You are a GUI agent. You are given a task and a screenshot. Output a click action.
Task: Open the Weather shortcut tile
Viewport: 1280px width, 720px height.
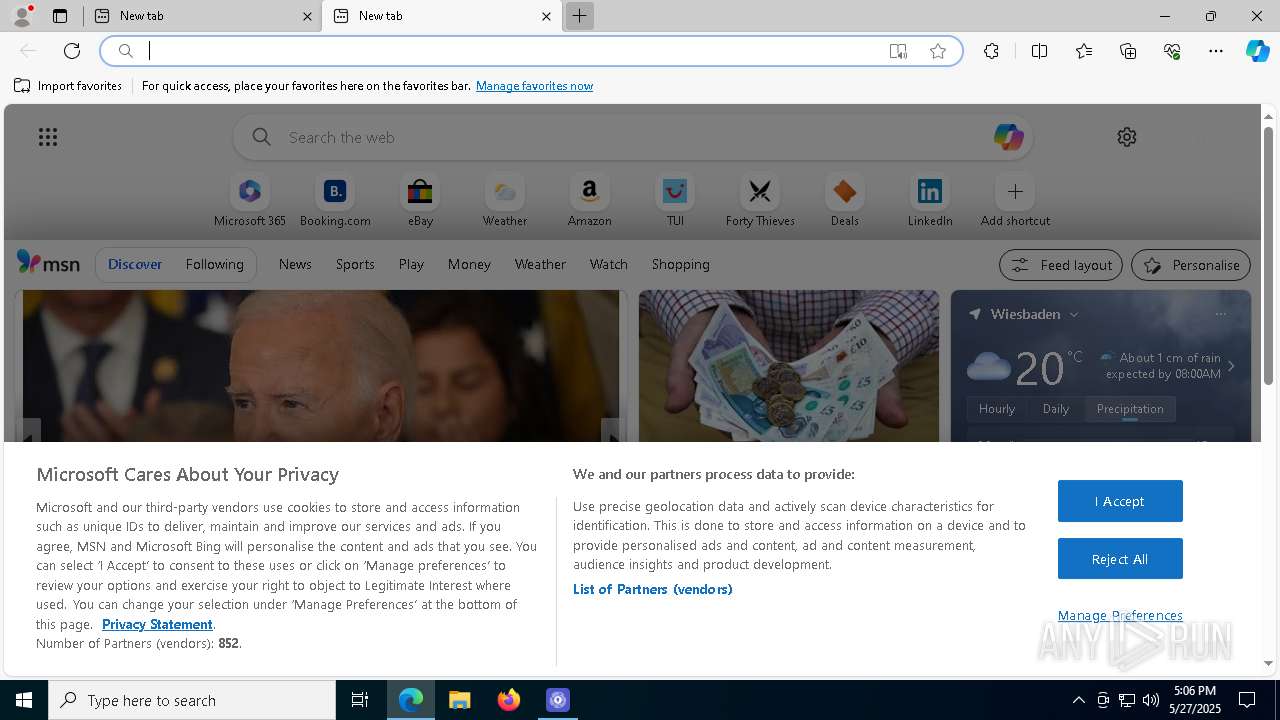[505, 200]
